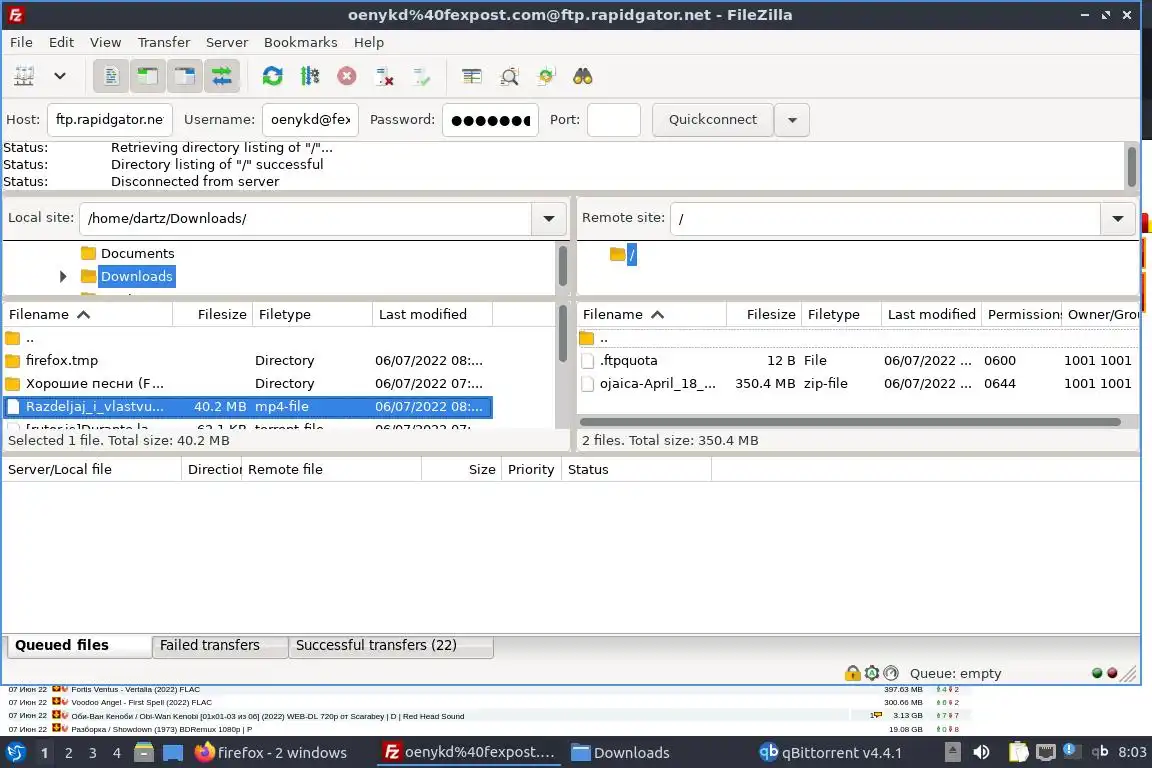Click the file manager icon in taskbar launcher
The width and height of the screenshot is (1152, 768).
click(x=144, y=753)
